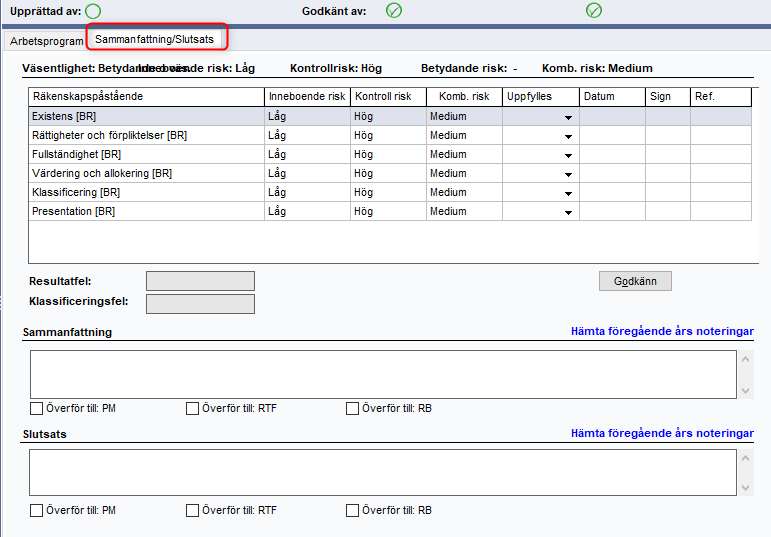771x537 pixels.
Task: Open Uppfylles dropdown for Rättigheter och förpliktelser
Action: [x=568, y=136]
